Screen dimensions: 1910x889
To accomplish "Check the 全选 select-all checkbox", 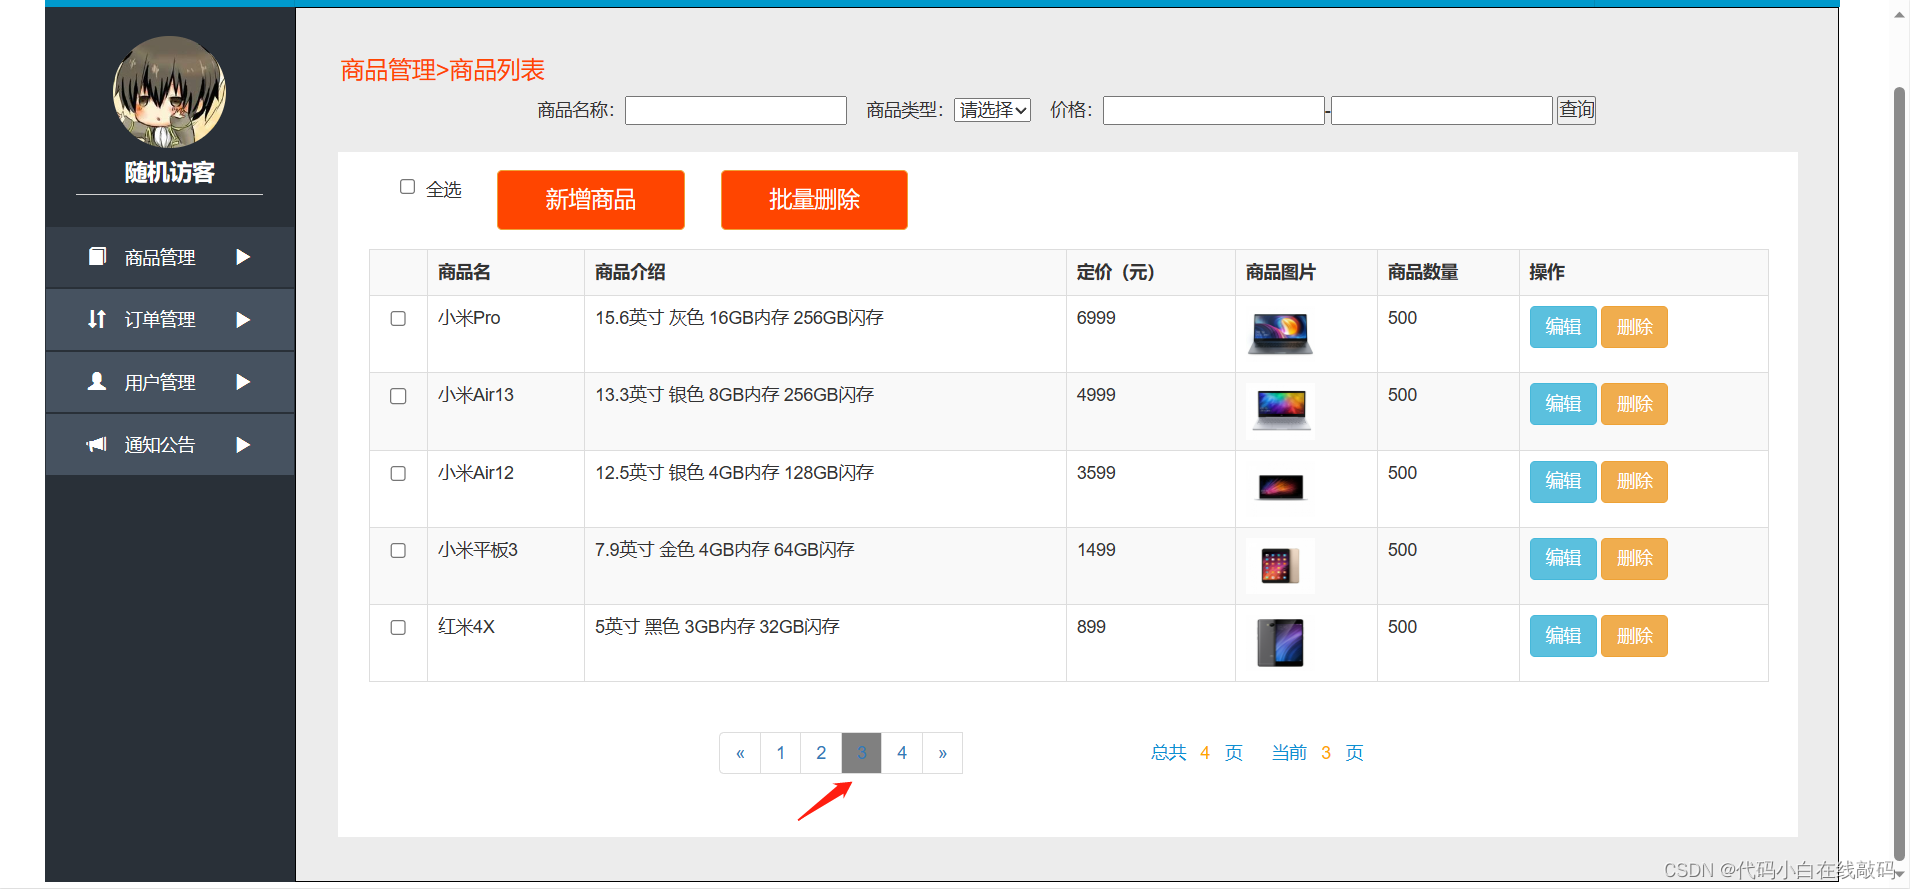I will click(407, 187).
